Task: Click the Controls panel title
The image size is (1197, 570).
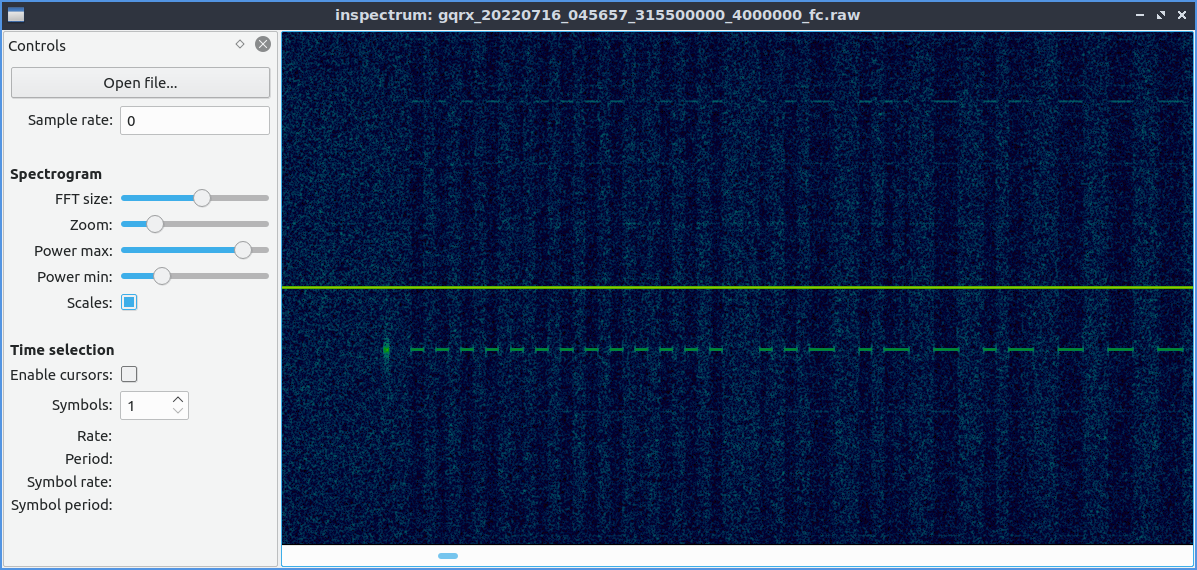Action: 37,46
